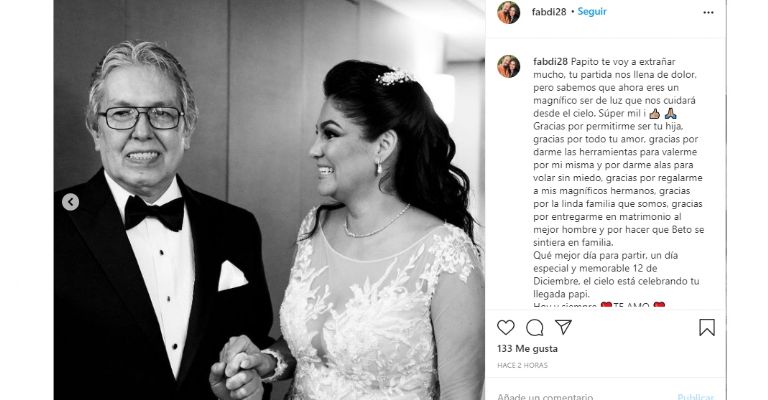Screen dimensions: 768x400
Task: Click the praying hands emoji in caption
Action: point(671,114)
